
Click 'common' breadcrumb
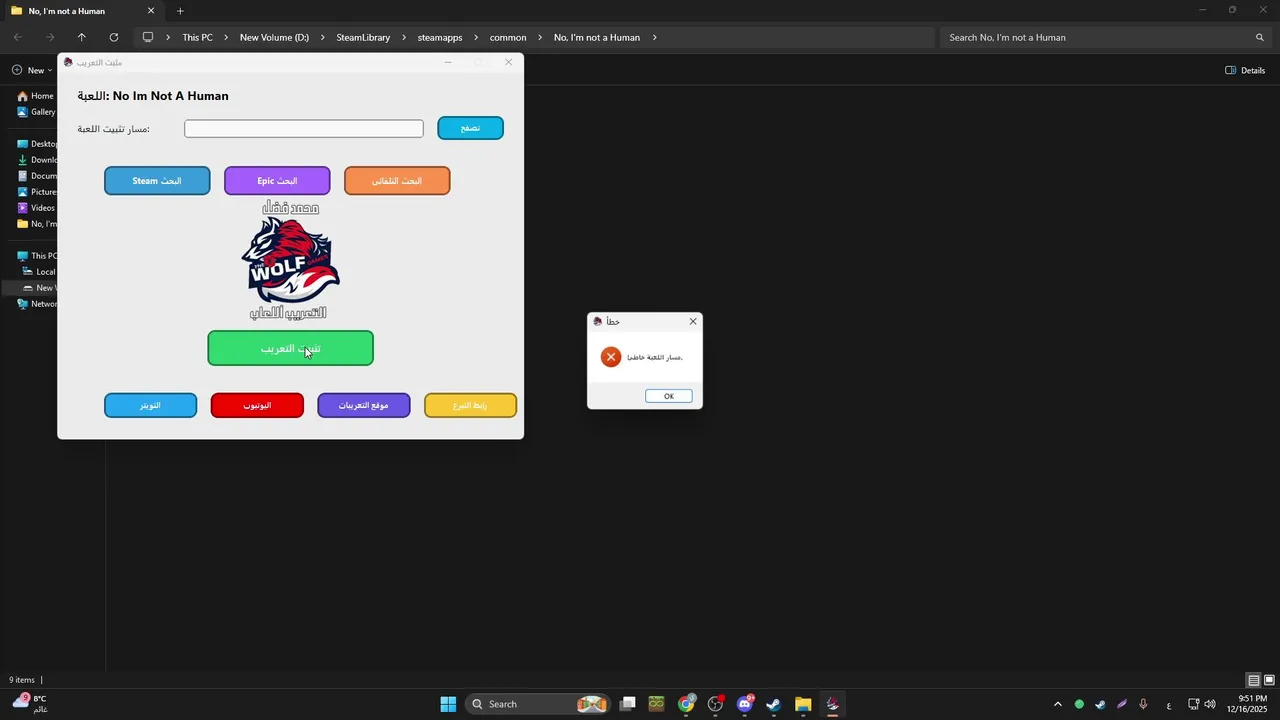(508, 37)
